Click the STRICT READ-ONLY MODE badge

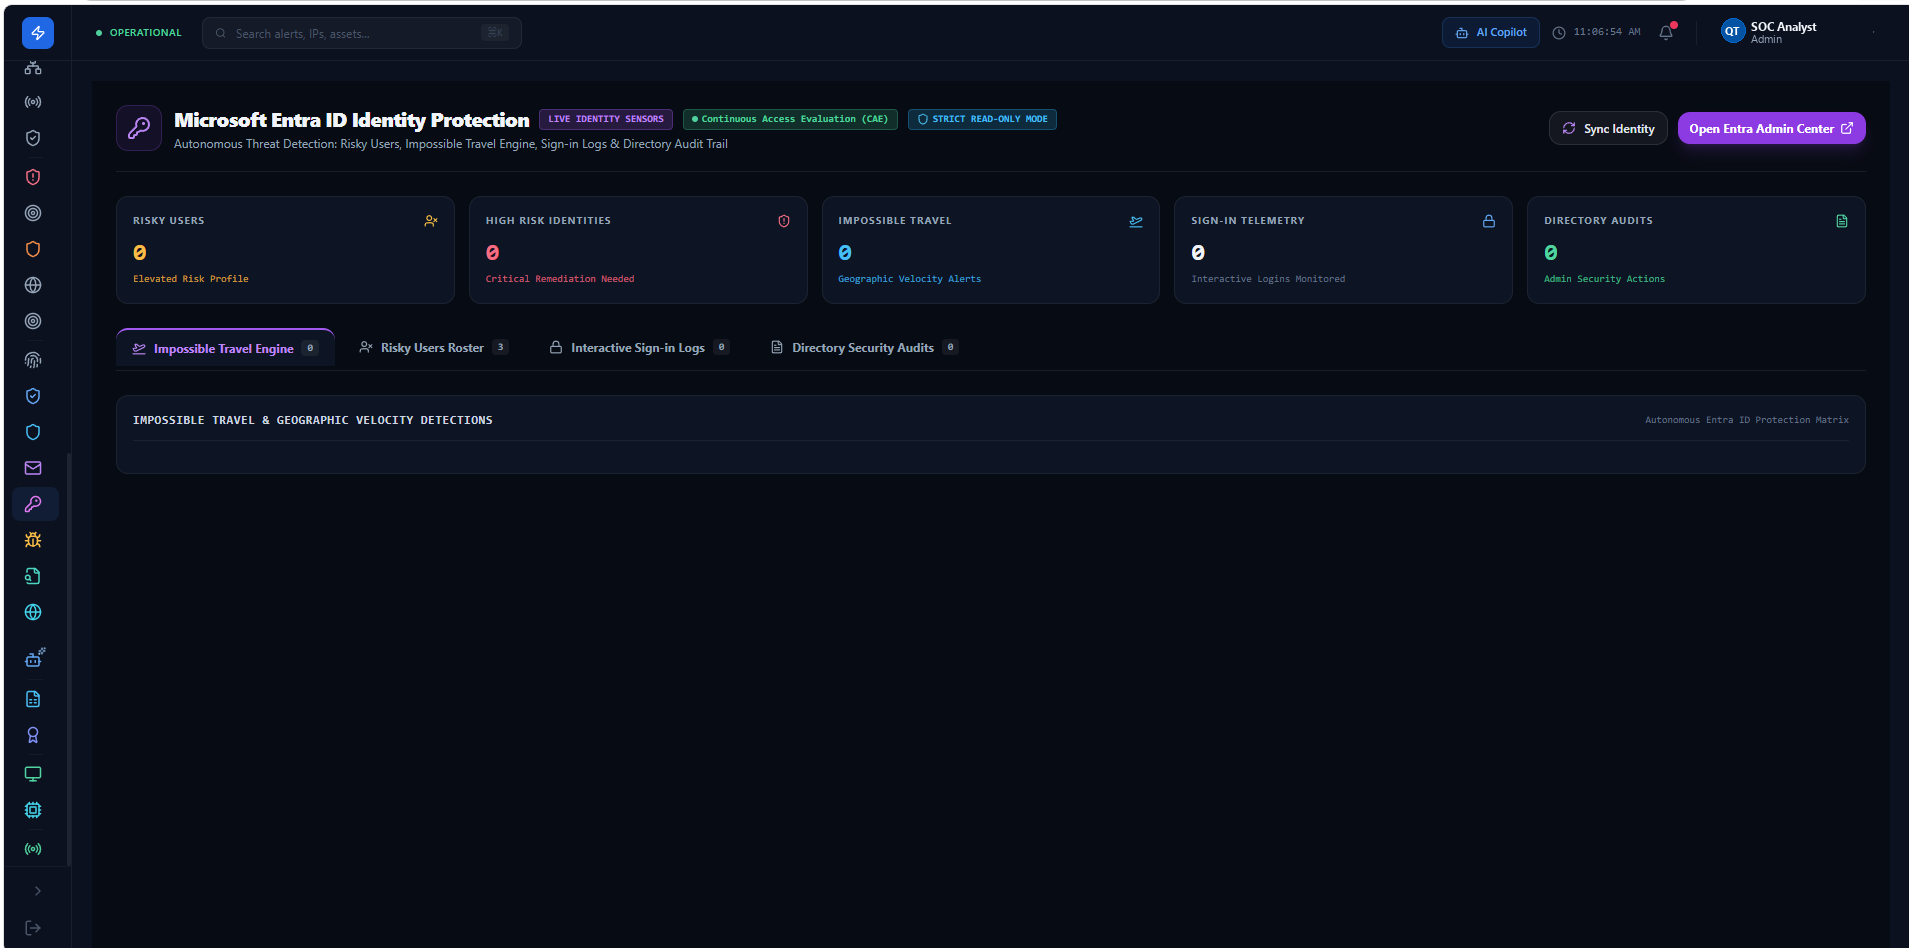pos(982,119)
